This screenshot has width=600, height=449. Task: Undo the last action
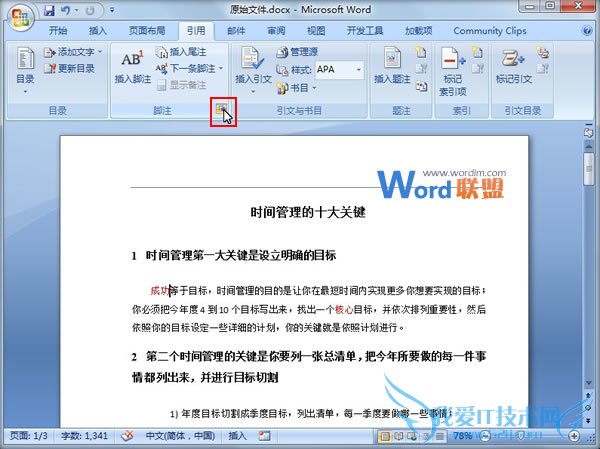[65, 10]
